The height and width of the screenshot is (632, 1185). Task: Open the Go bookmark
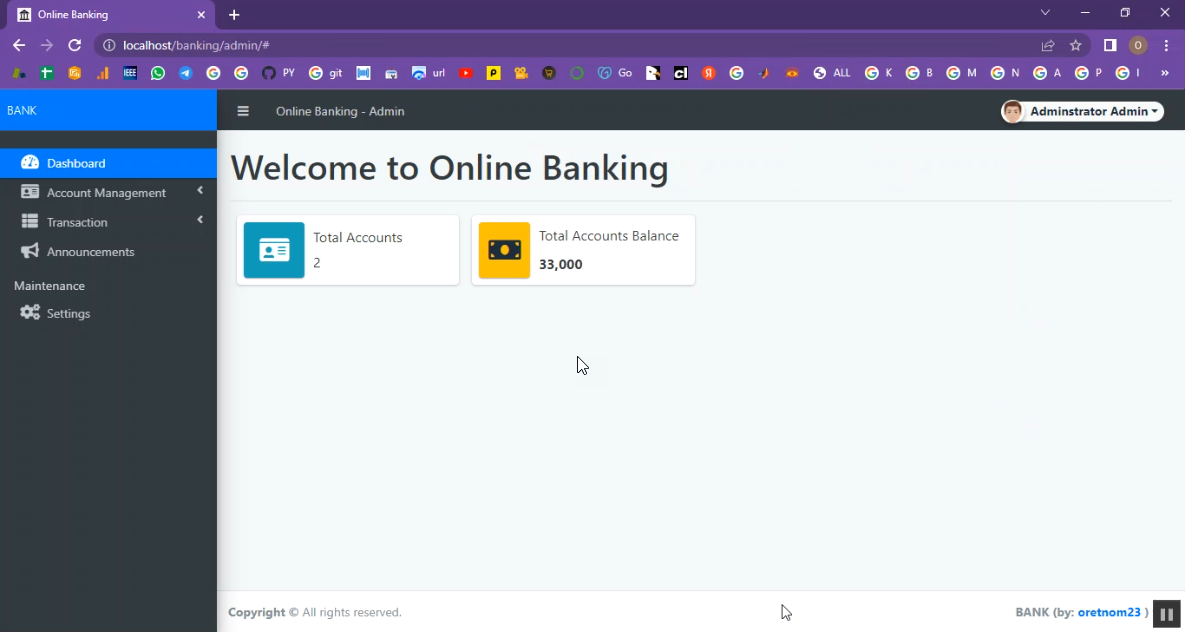pos(614,73)
